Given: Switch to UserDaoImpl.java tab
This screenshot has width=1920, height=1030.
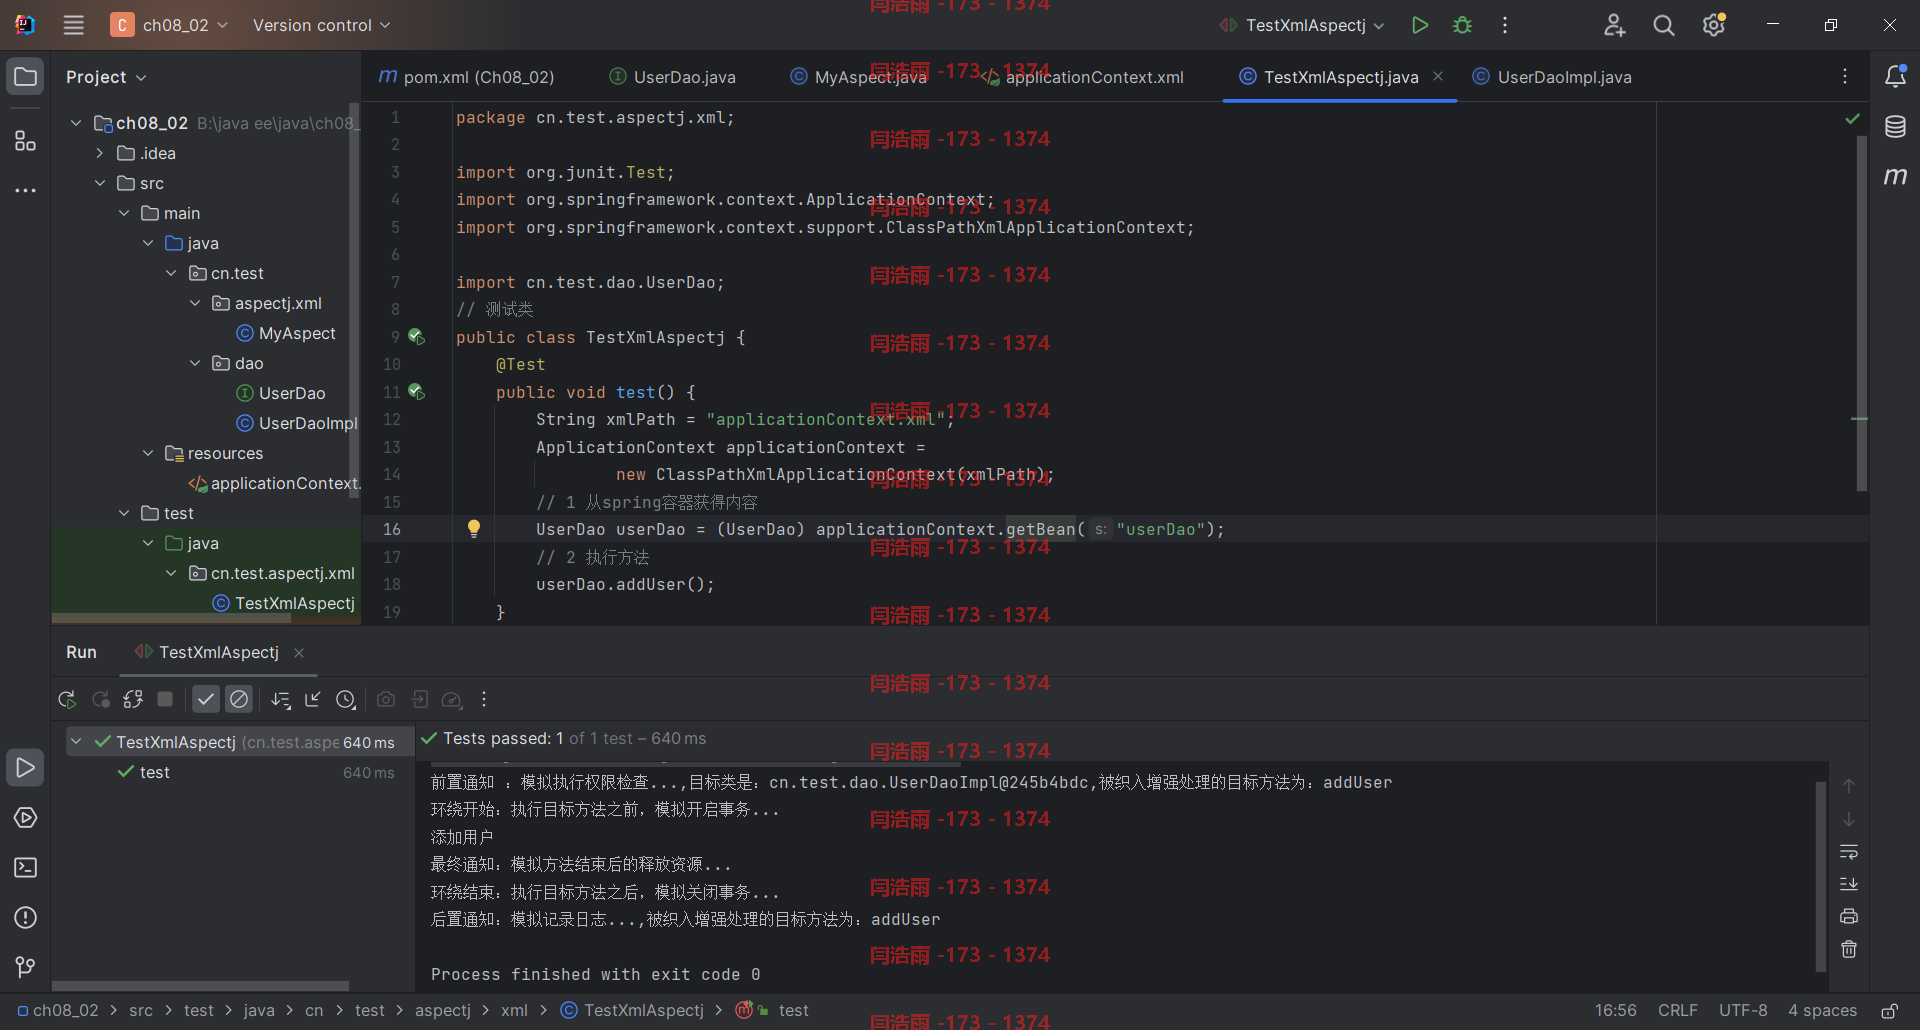Looking at the screenshot, I should tap(1552, 77).
